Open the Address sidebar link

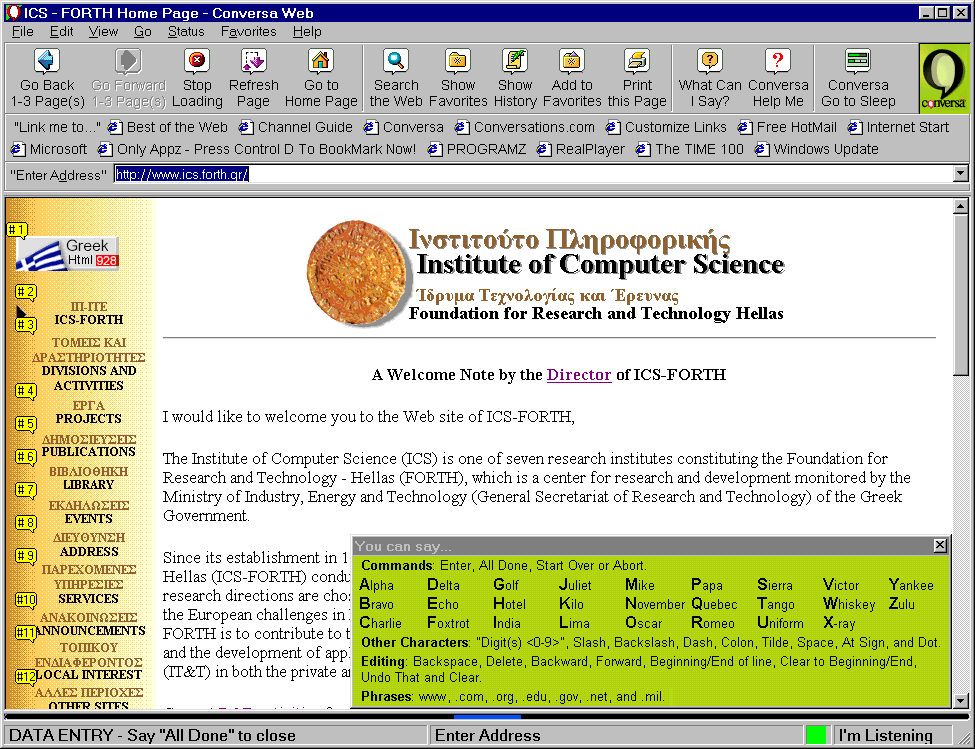(89, 545)
